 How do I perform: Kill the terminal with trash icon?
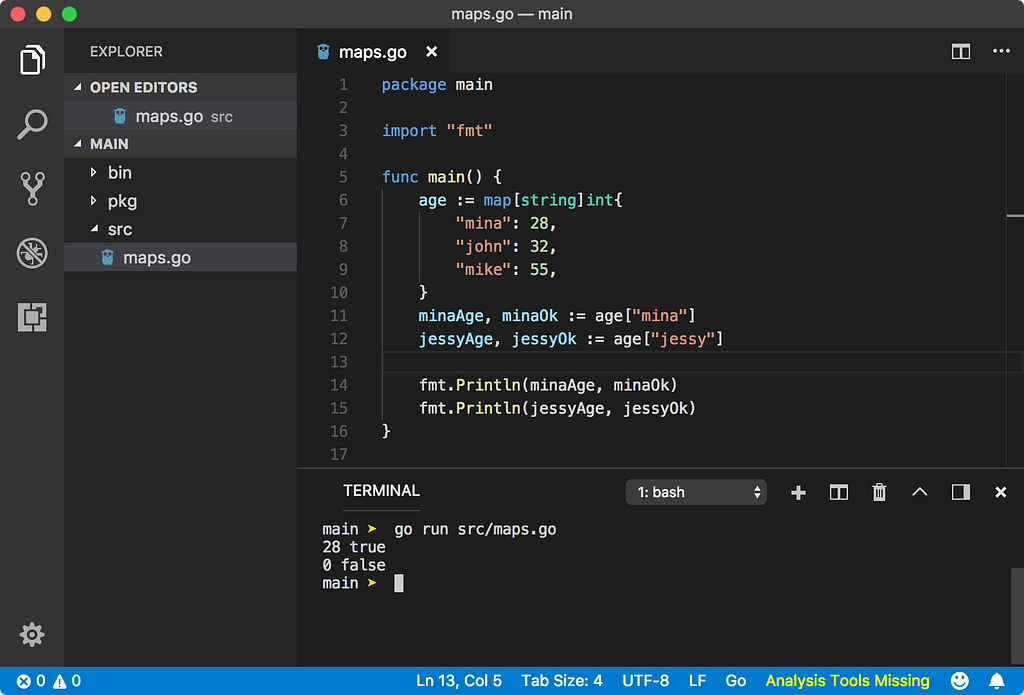pos(879,492)
